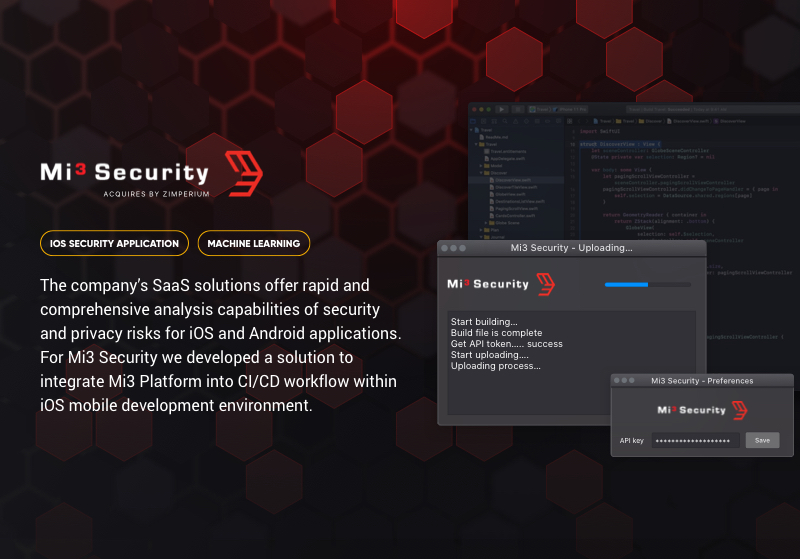Expand the Model folder
This screenshot has height=559, width=800.
click(481, 166)
